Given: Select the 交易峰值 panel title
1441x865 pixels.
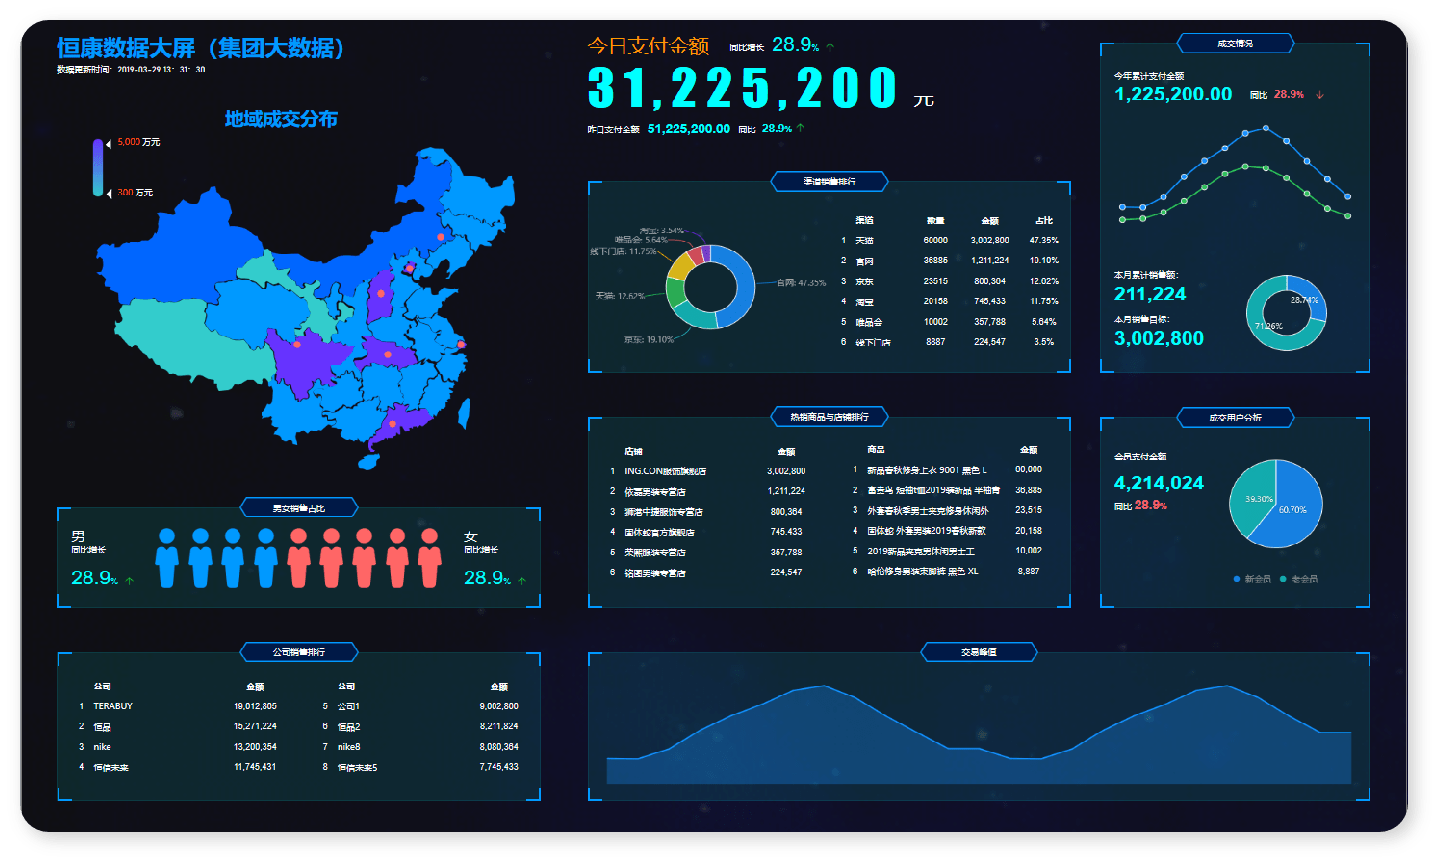Looking at the screenshot, I should coord(979,652).
